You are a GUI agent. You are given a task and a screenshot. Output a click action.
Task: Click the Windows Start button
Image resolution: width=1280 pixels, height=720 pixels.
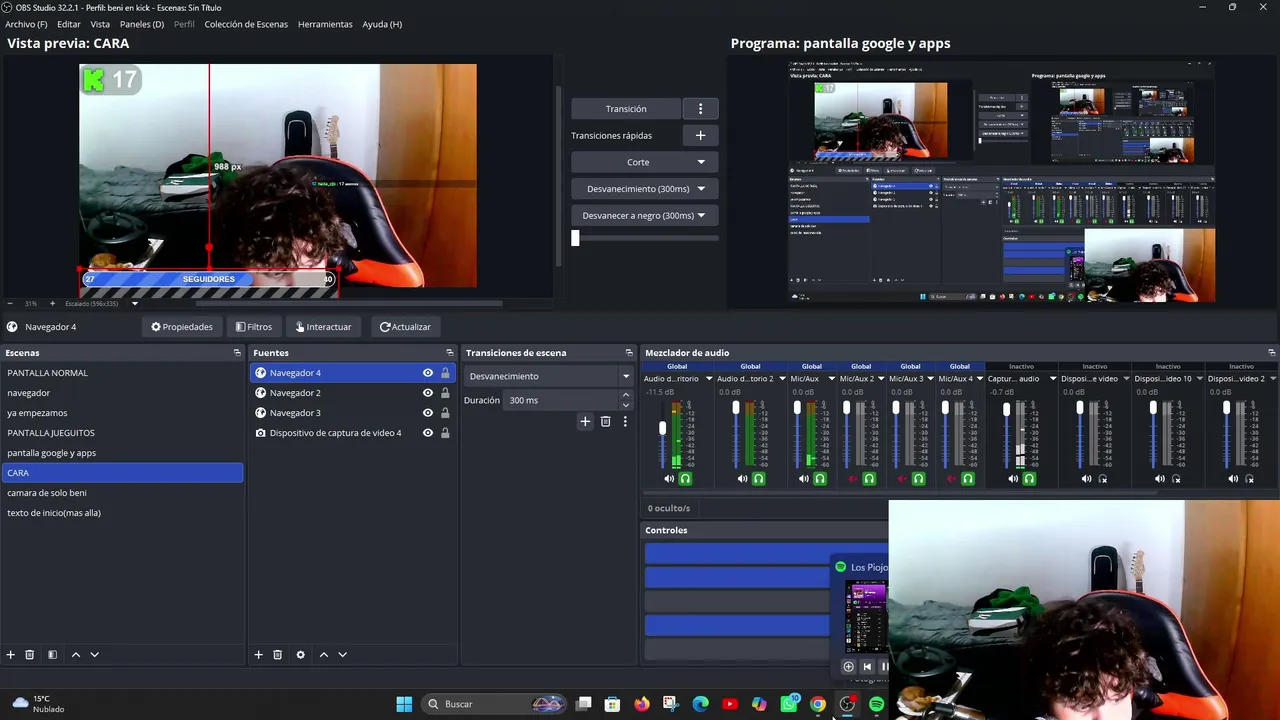(x=404, y=704)
